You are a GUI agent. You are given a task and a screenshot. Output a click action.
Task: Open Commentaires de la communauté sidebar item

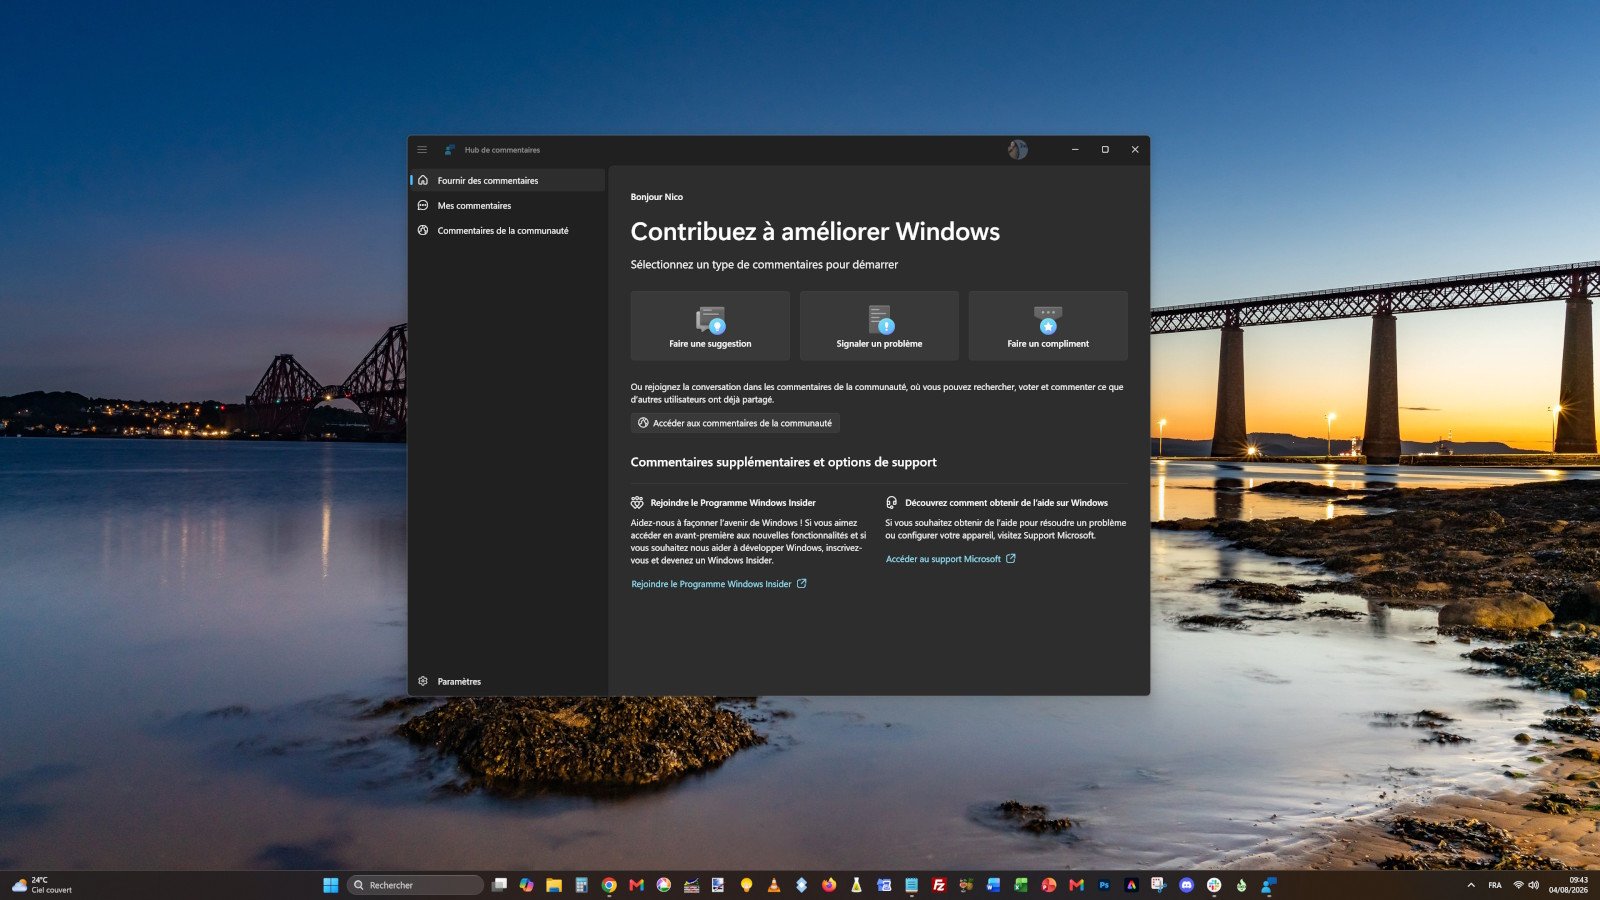click(x=508, y=230)
